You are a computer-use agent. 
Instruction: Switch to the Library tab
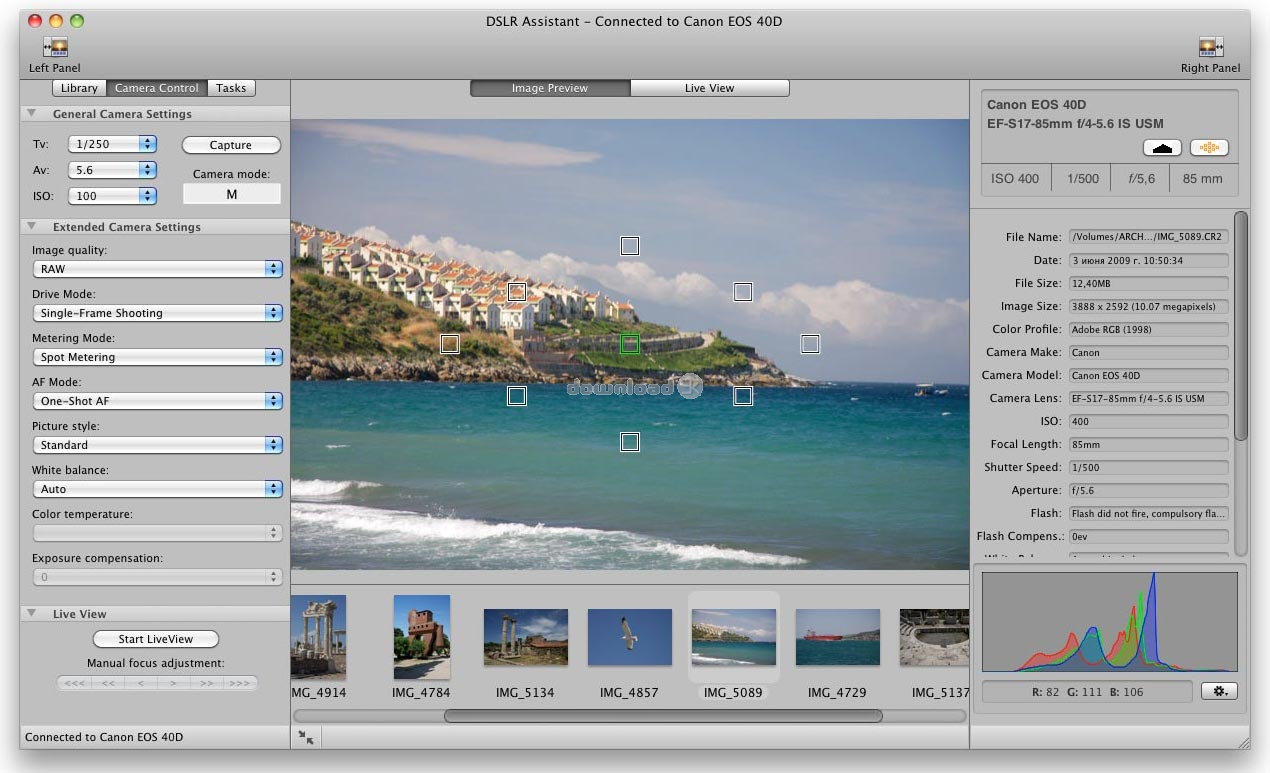[79, 88]
